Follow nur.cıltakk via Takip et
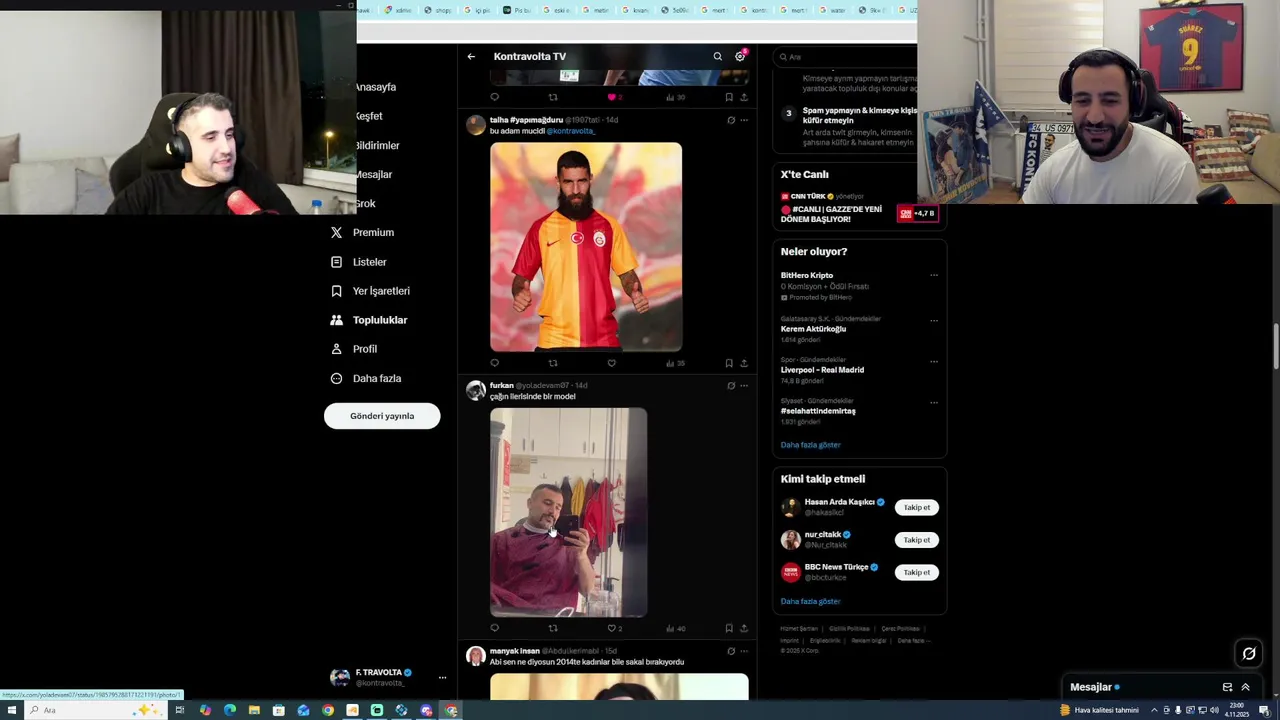Screen dimensions: 1280x720 tap(917, 540)
